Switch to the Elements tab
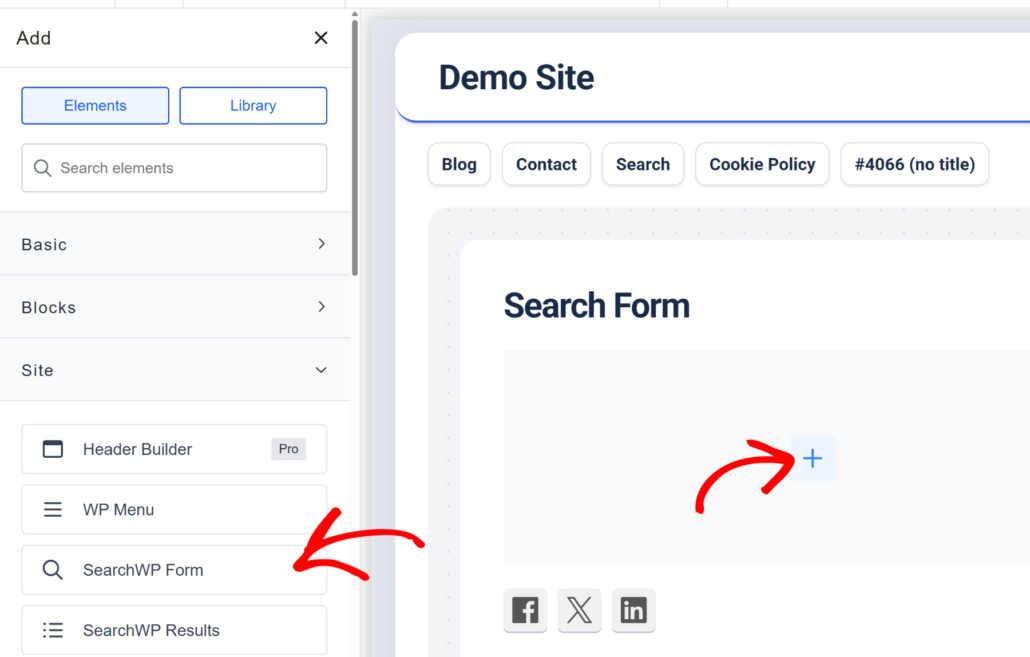 click(95, 106)
